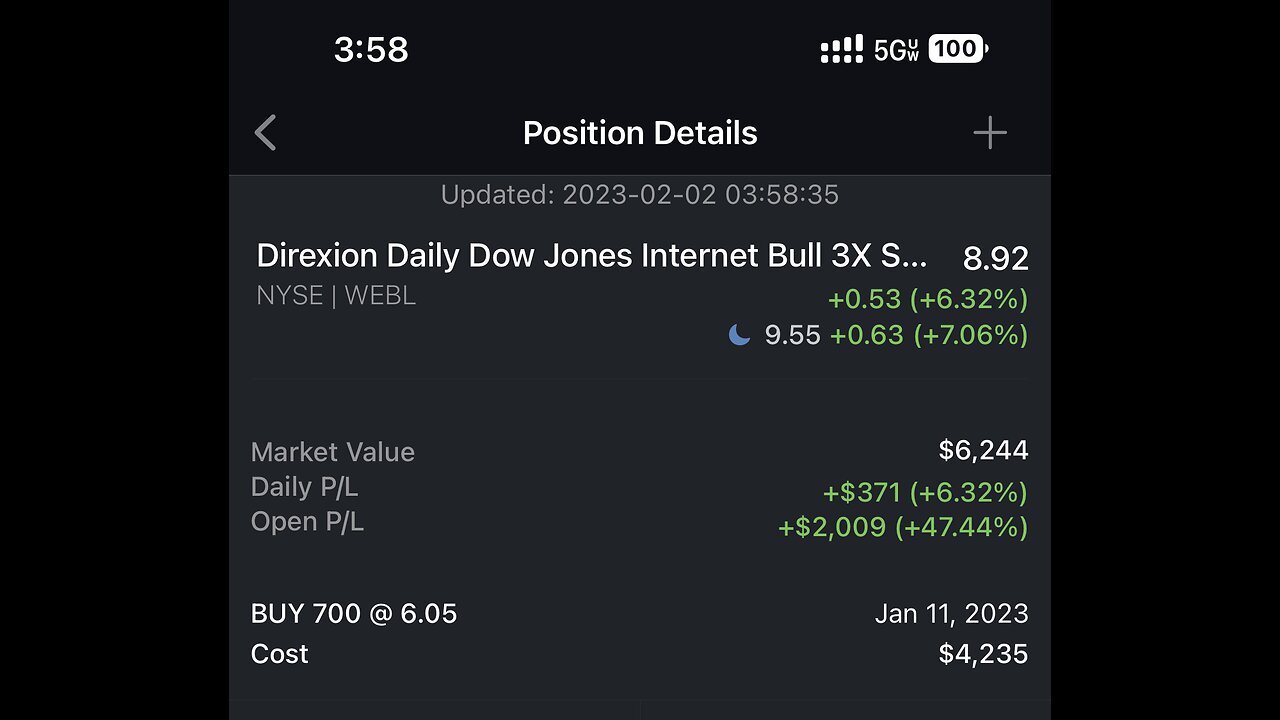This screenshot has width=1280, height=720.
Task: Select the Market Value label
Action: pos(333,452)
